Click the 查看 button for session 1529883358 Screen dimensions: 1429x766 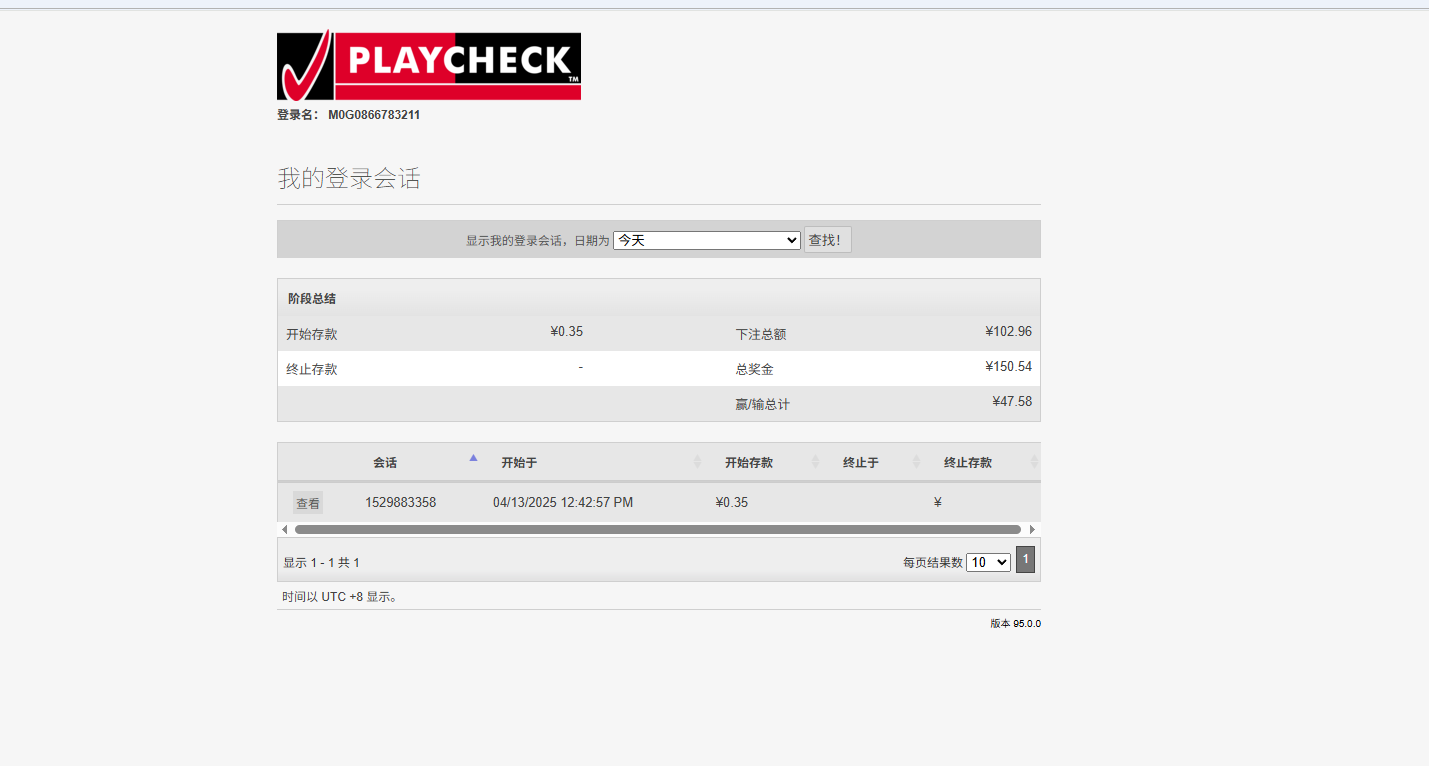click(x=308, y=502)
